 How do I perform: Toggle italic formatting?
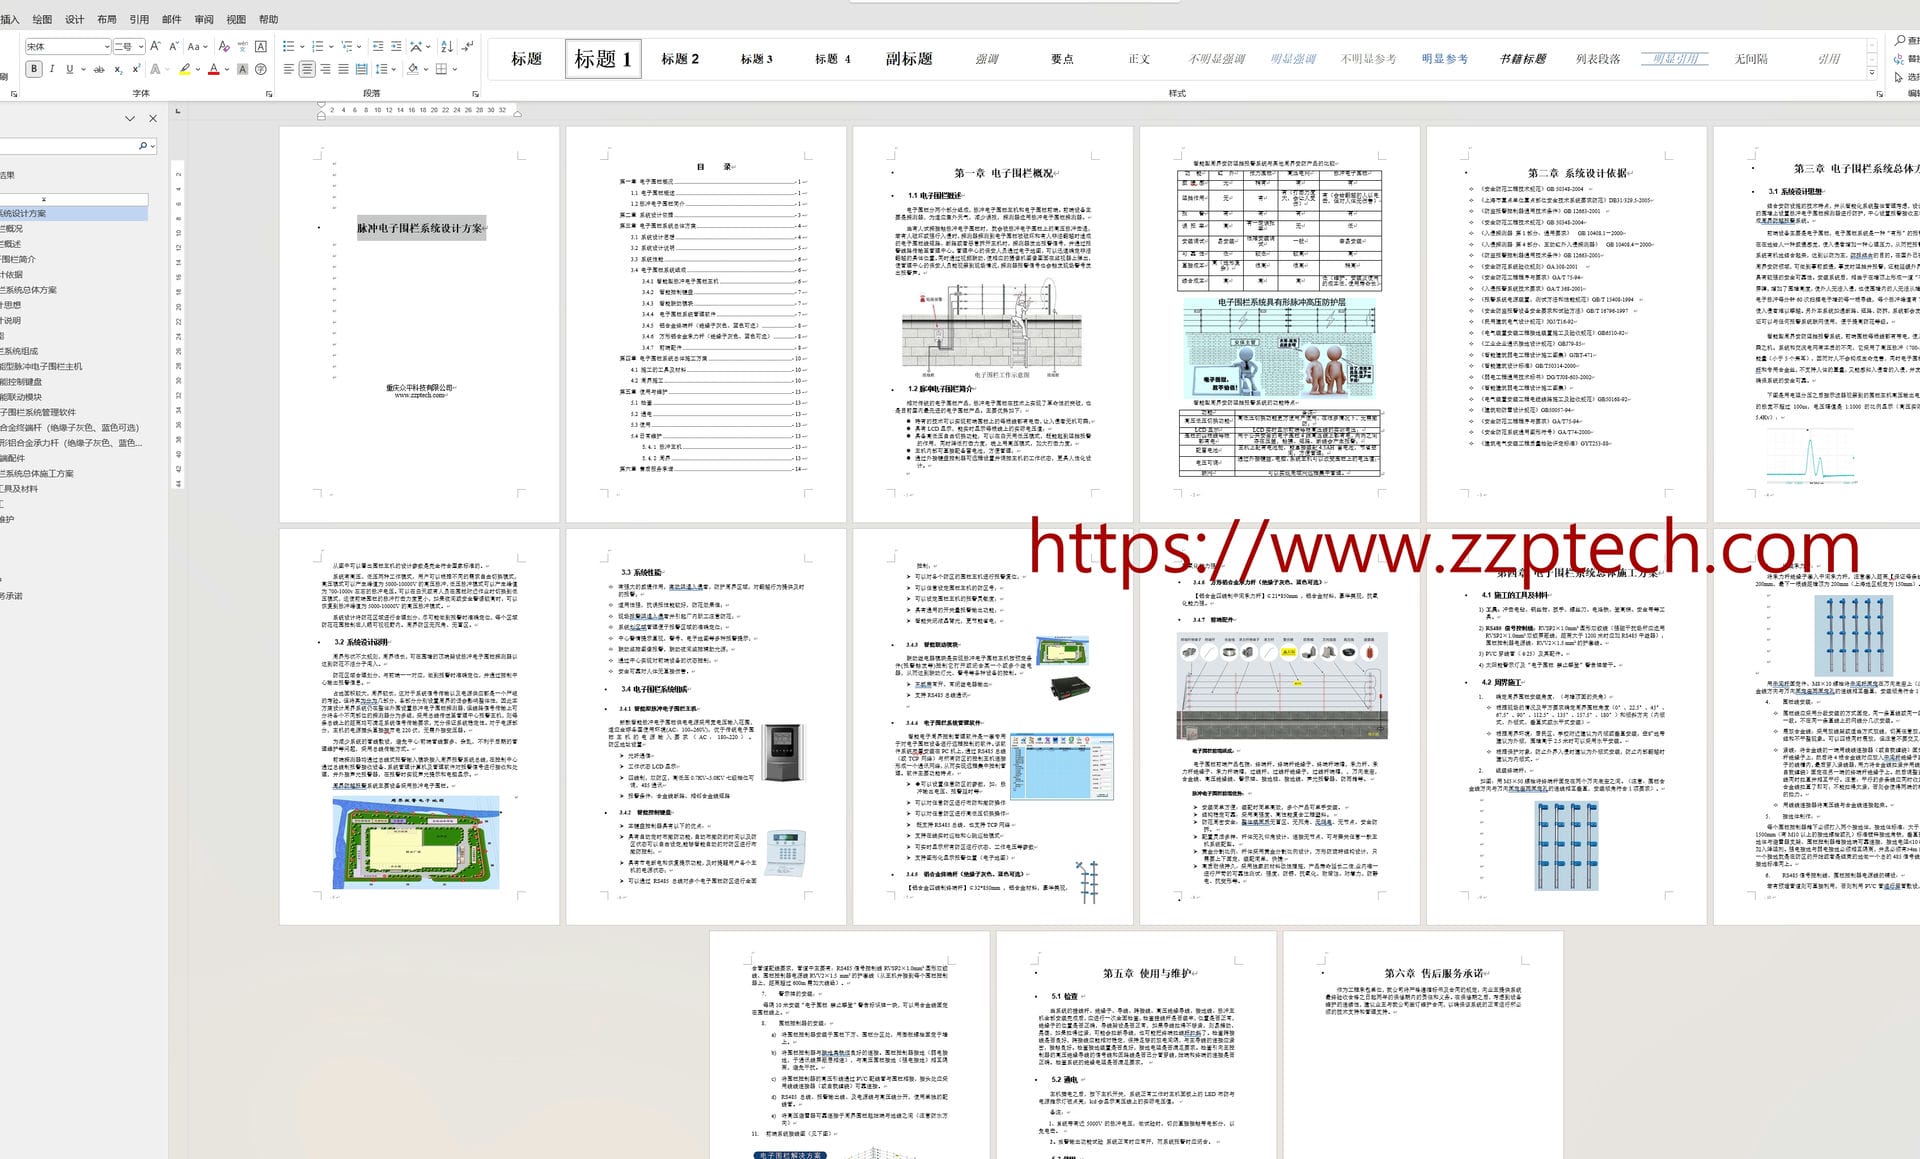click(52, 69)
